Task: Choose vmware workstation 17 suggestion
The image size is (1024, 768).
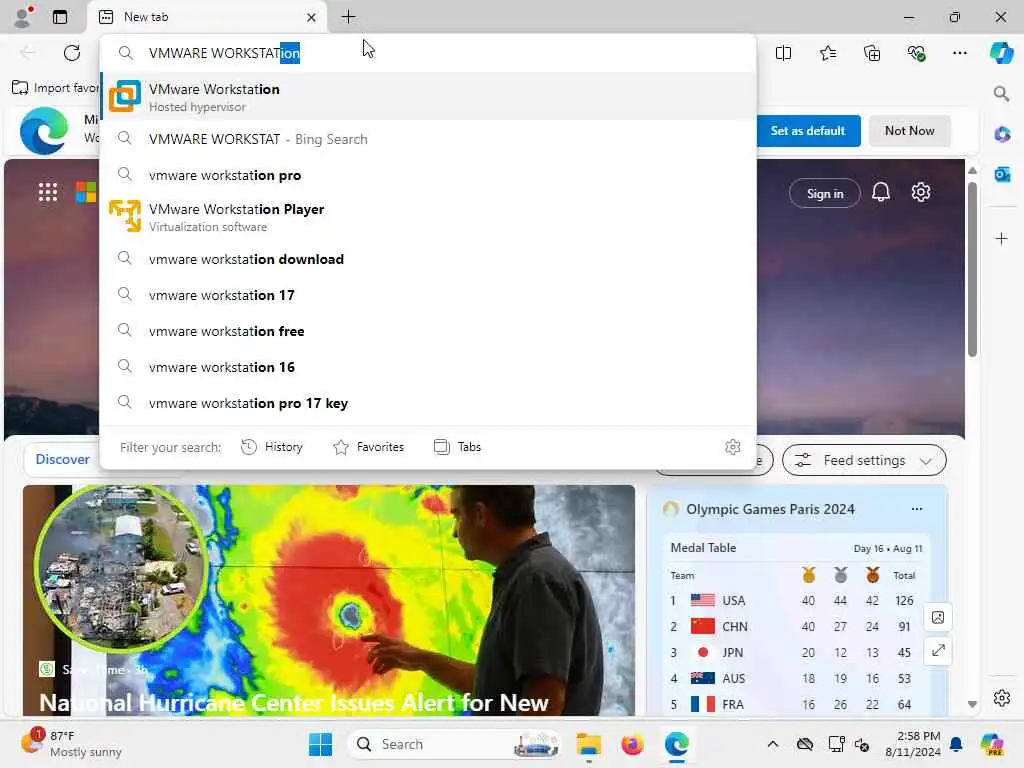Action: (428, 295)
